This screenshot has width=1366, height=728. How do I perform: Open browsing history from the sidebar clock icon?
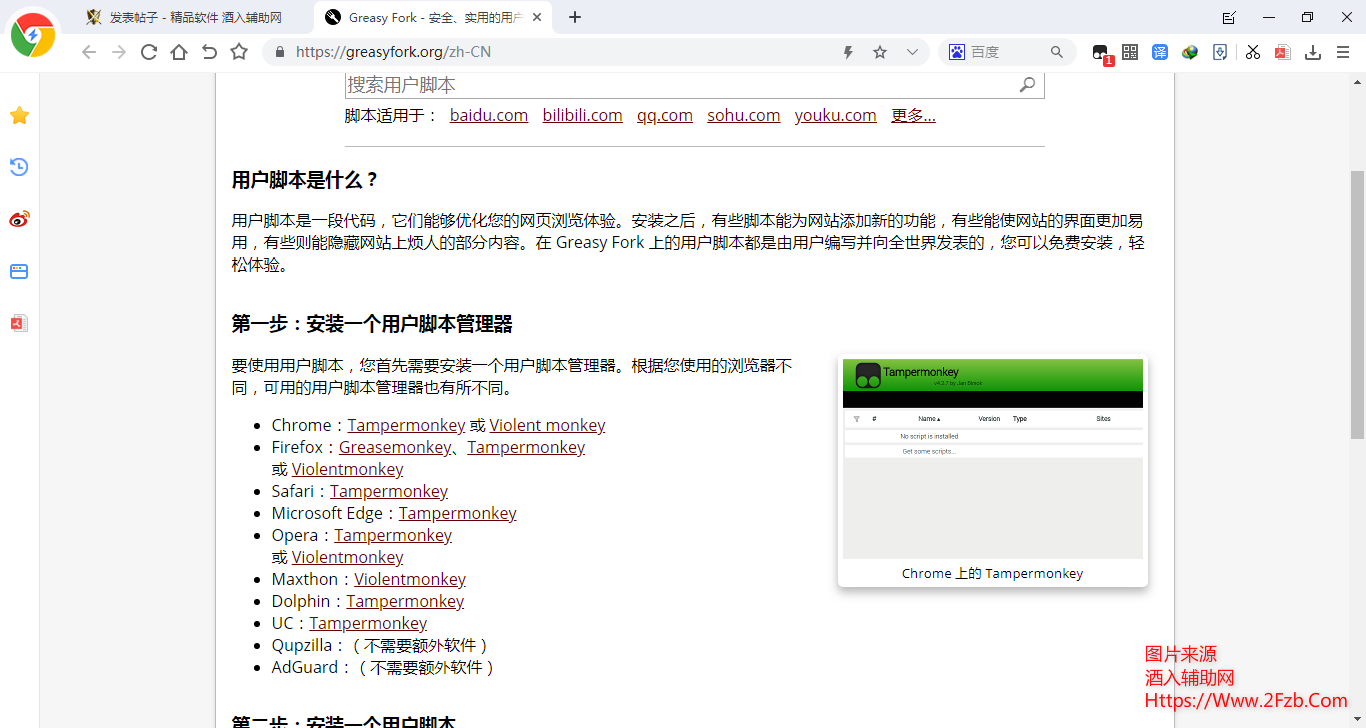click(x=18, y=167)
